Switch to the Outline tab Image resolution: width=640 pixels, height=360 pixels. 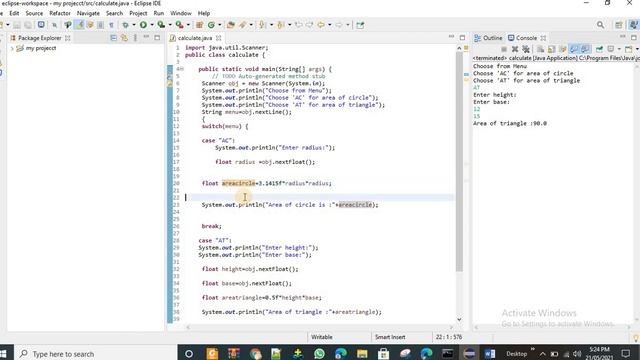[488, 38]
